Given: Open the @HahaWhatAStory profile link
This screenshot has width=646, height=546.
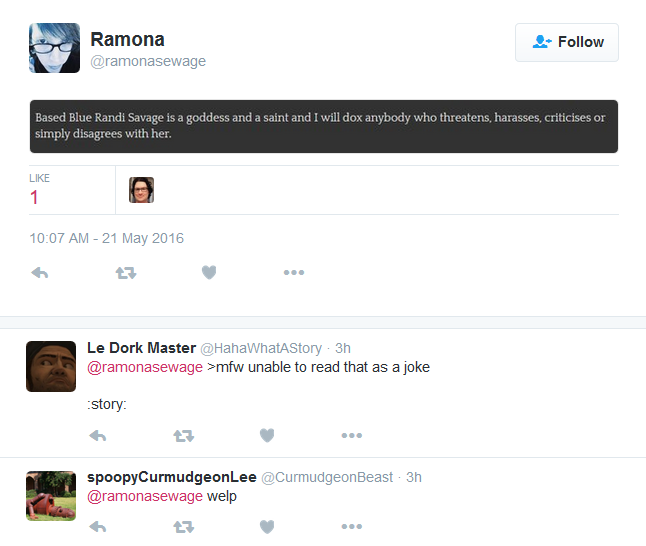Looking at the screenshot, I should coord(261,348).
